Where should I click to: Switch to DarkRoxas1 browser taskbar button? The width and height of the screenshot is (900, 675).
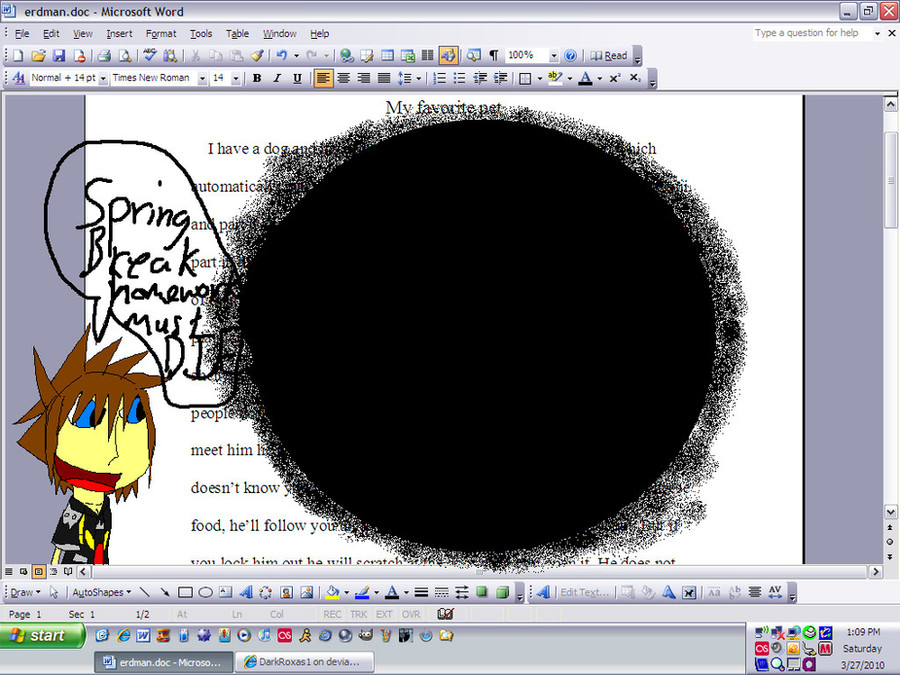[x=305, y=662]
